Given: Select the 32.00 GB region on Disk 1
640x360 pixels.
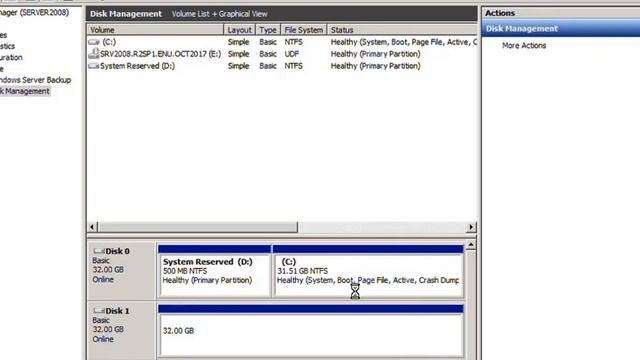Looking at the screenshot, I should click(x=311, y=331).
